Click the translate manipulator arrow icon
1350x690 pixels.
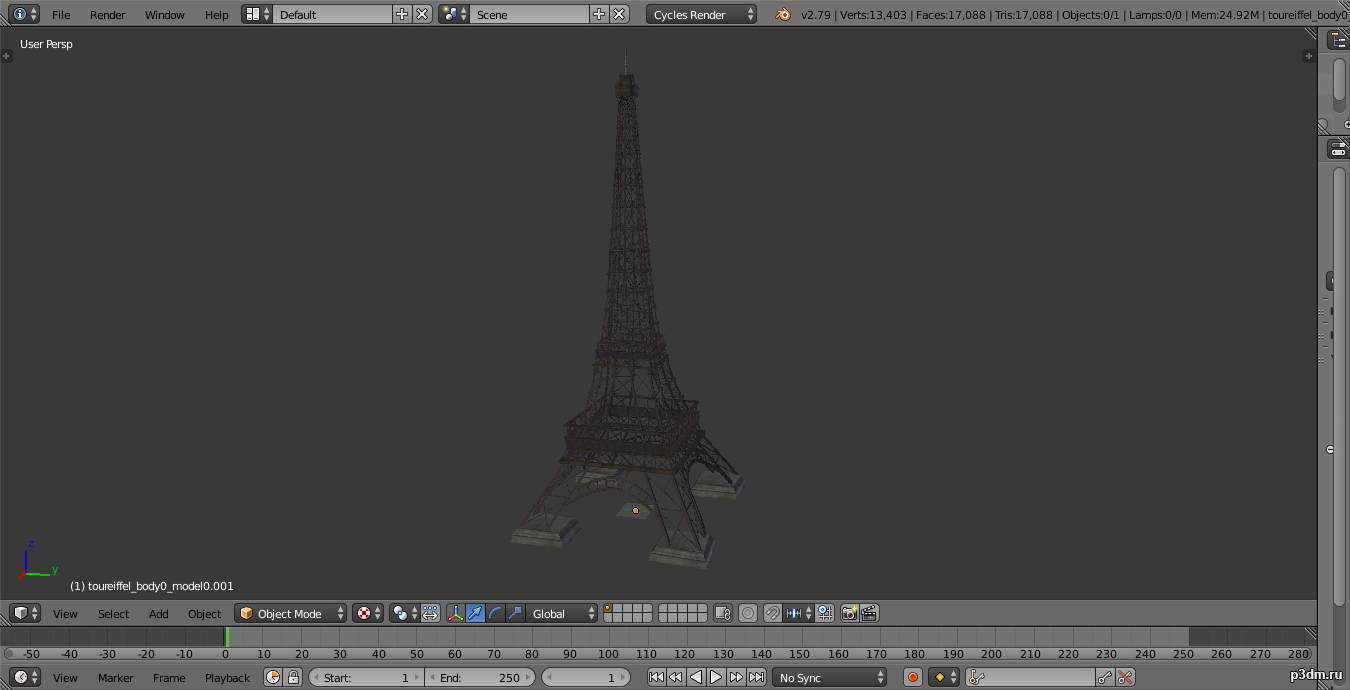pos(476,613)
